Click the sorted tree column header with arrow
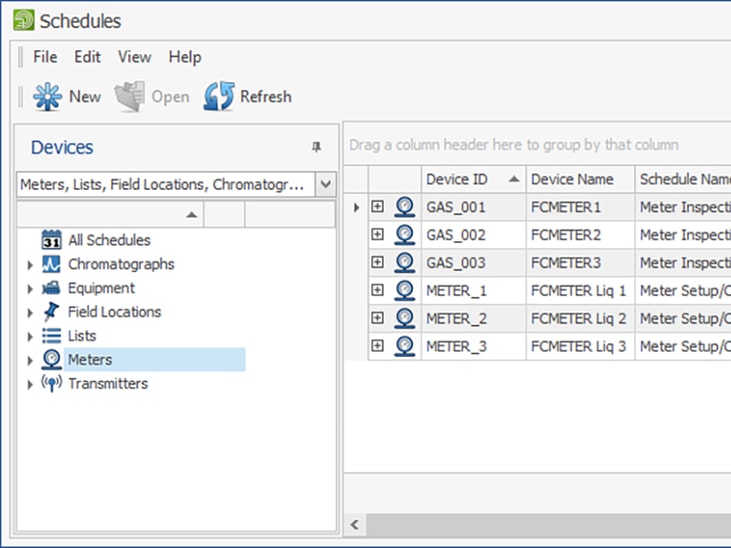This screenshot has width=731, height=548. (110, 215)
